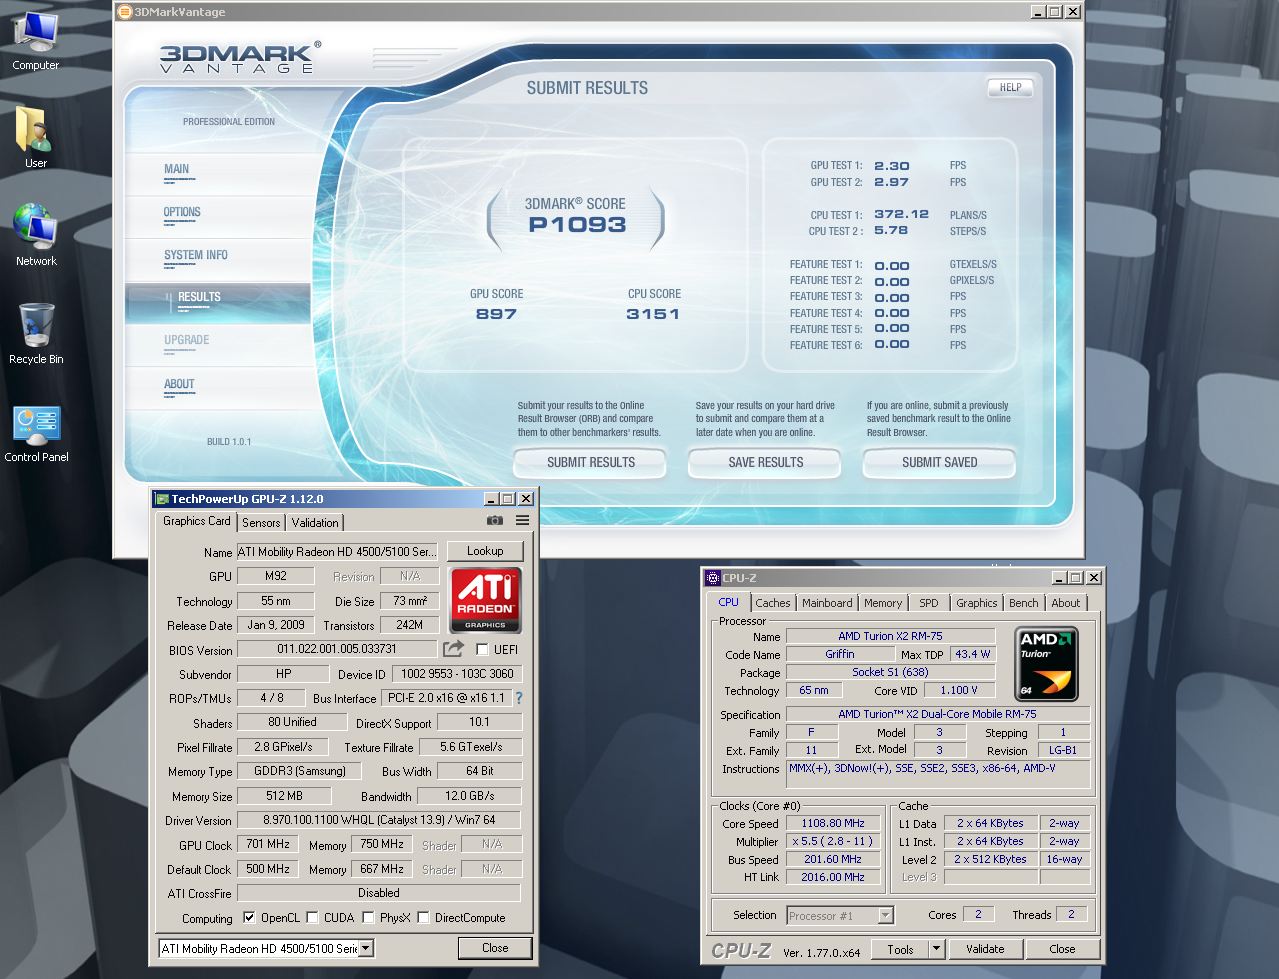The width and height of the screenshot is (1279, 979).
Task: Switch to the Bench tab in CPU-Z
Action: (x=1023, y=603)
